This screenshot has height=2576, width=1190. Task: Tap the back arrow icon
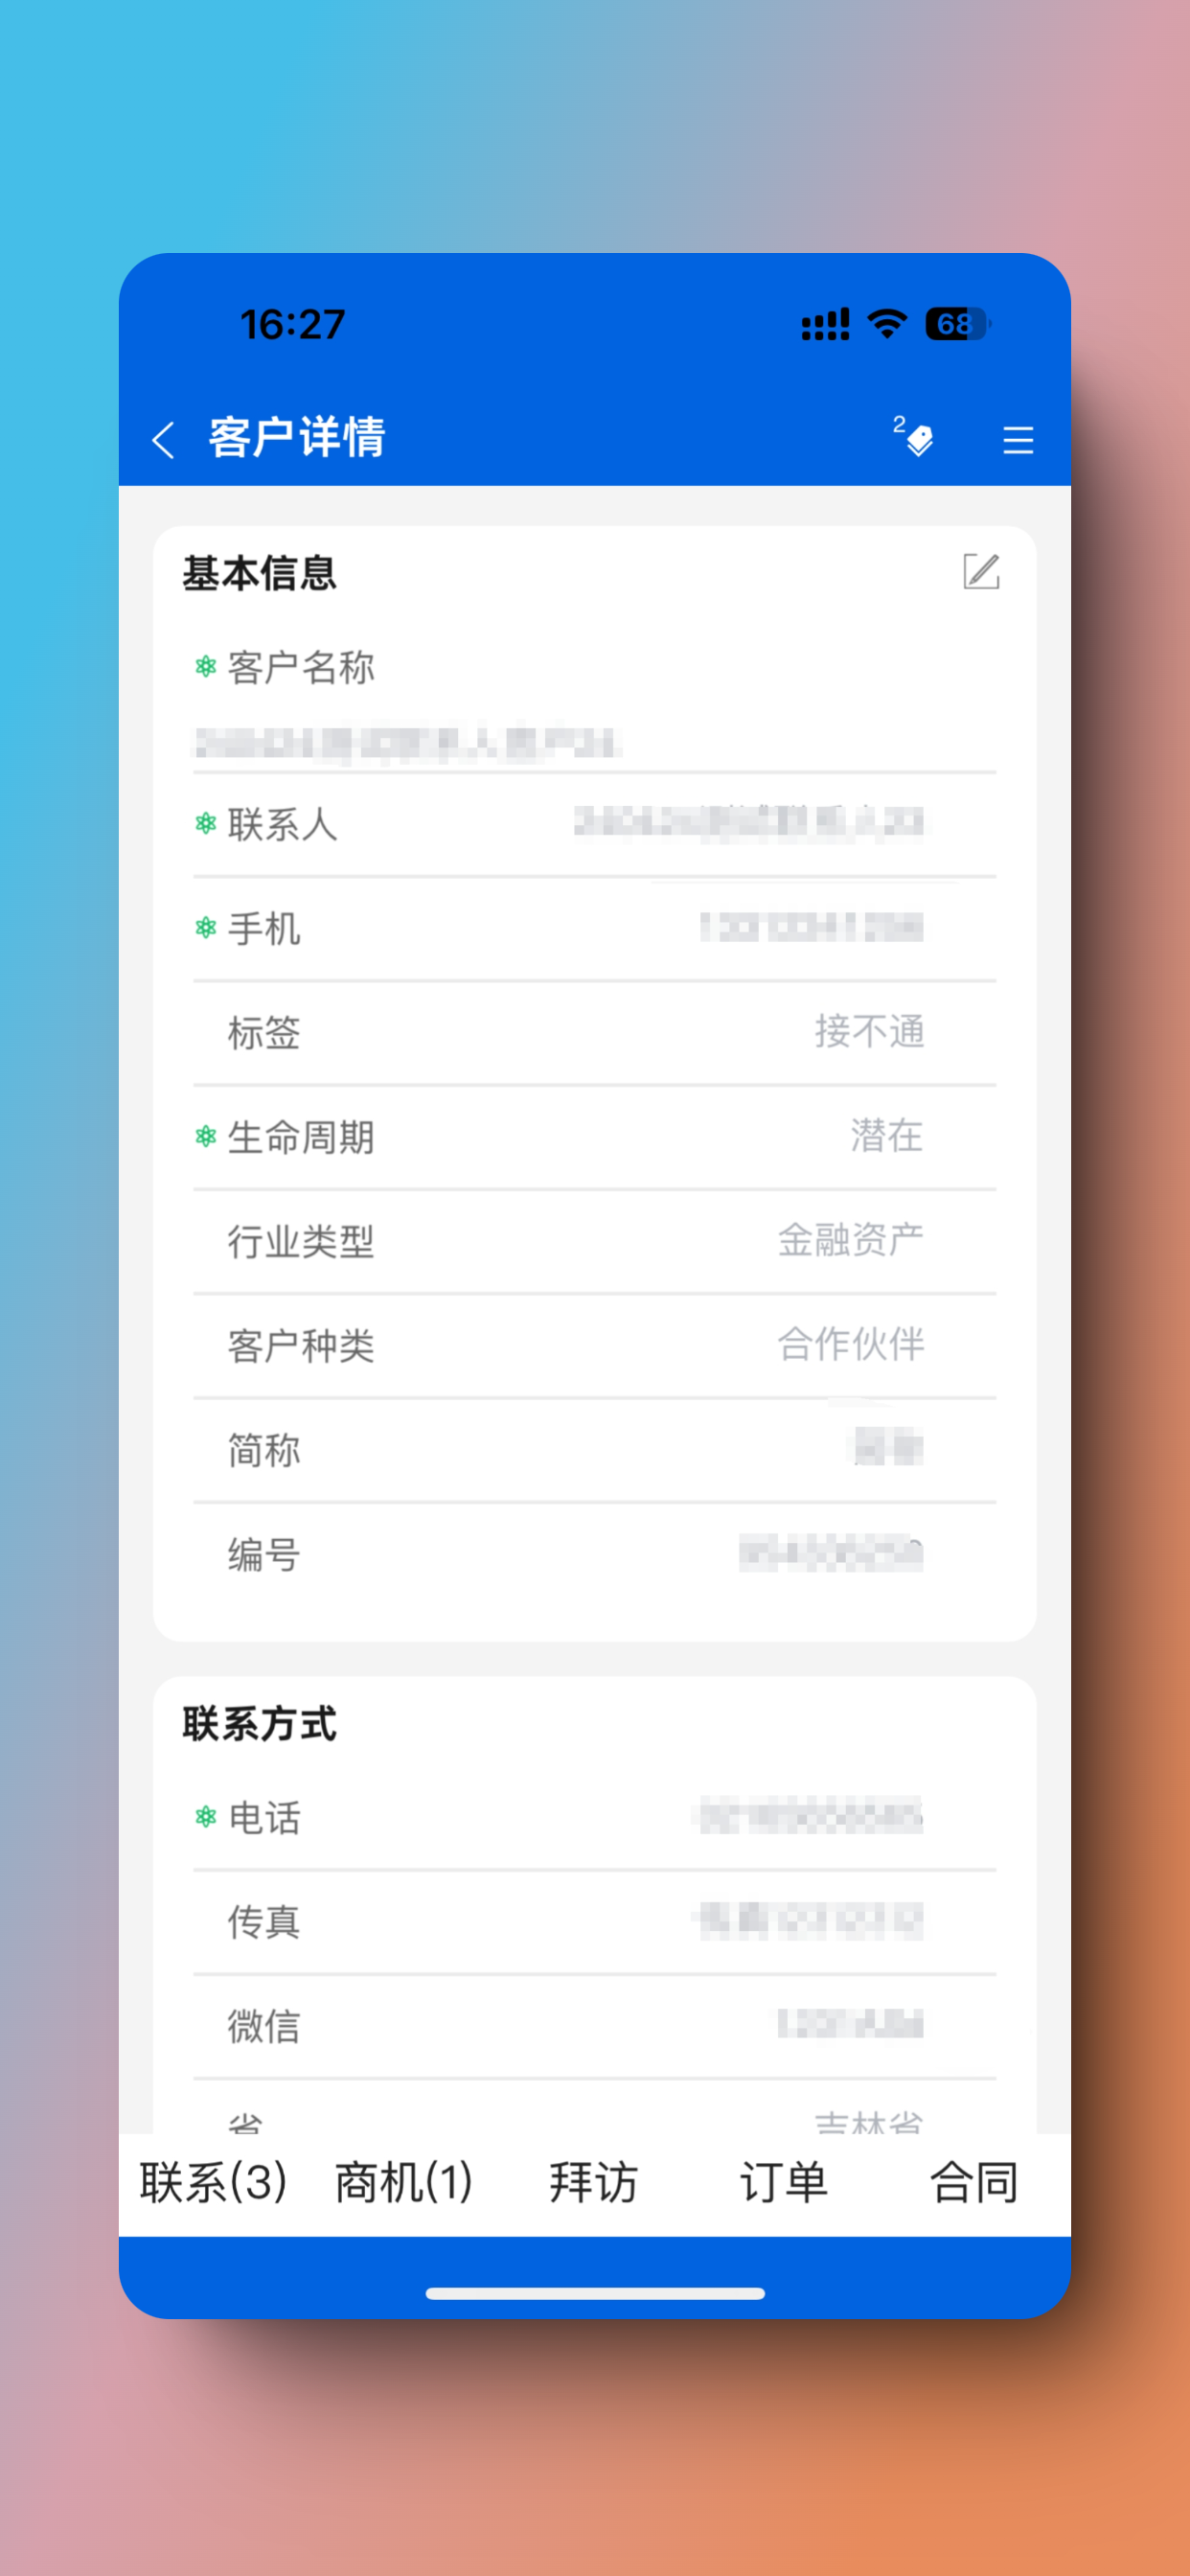click(x=164, y=440)
